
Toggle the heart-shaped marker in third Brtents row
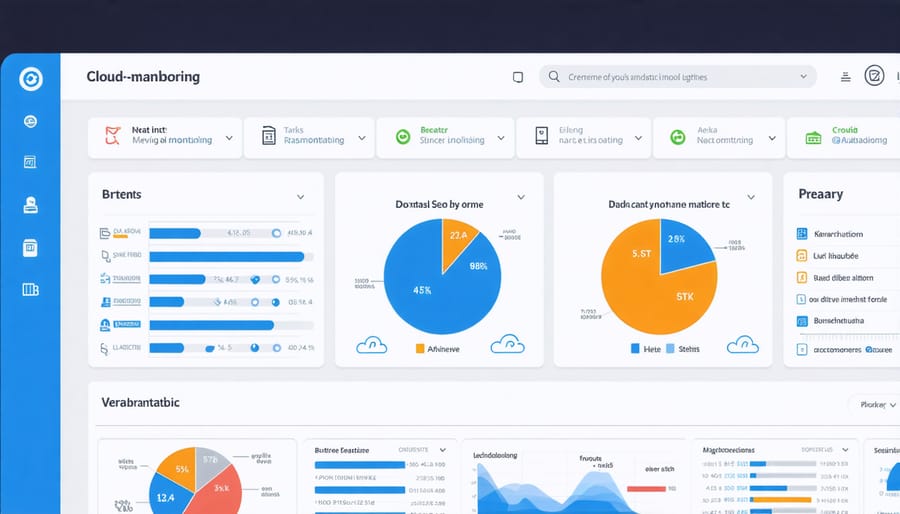[255, 279]
